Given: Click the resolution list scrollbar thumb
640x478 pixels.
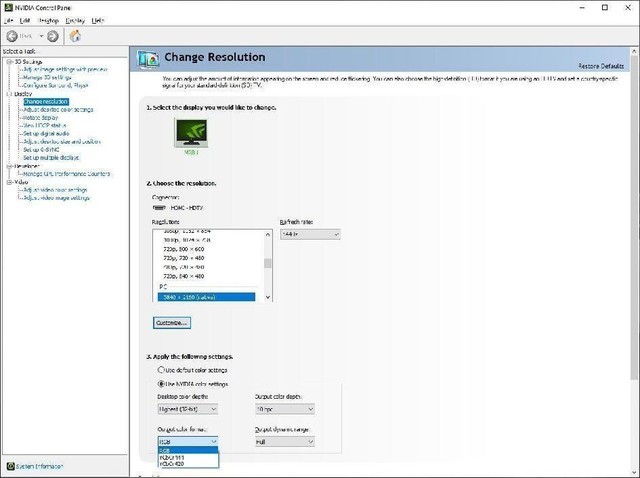Looking at the screenshot, I should pyautogui.click(x=268, y=263).
